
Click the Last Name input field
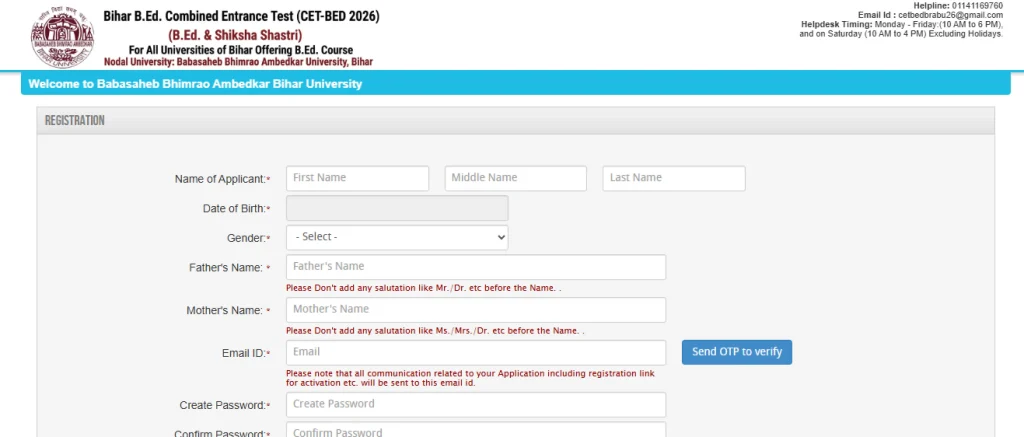(674, 178)
